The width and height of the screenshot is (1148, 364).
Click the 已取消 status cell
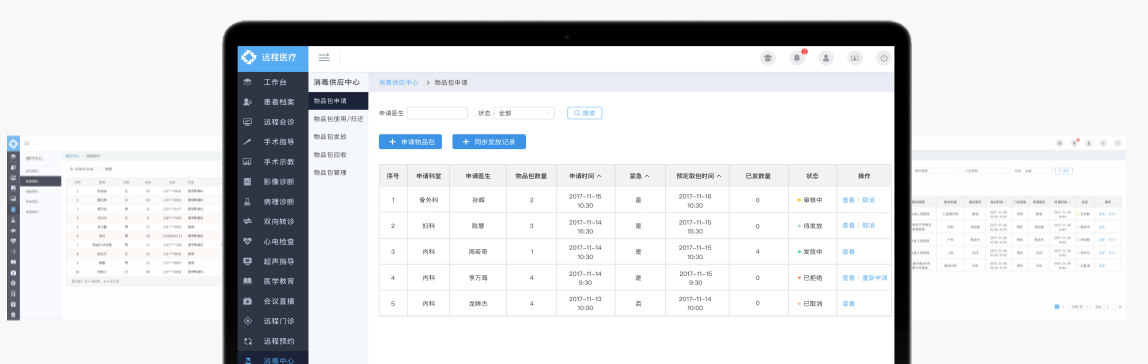click(812, 303)
